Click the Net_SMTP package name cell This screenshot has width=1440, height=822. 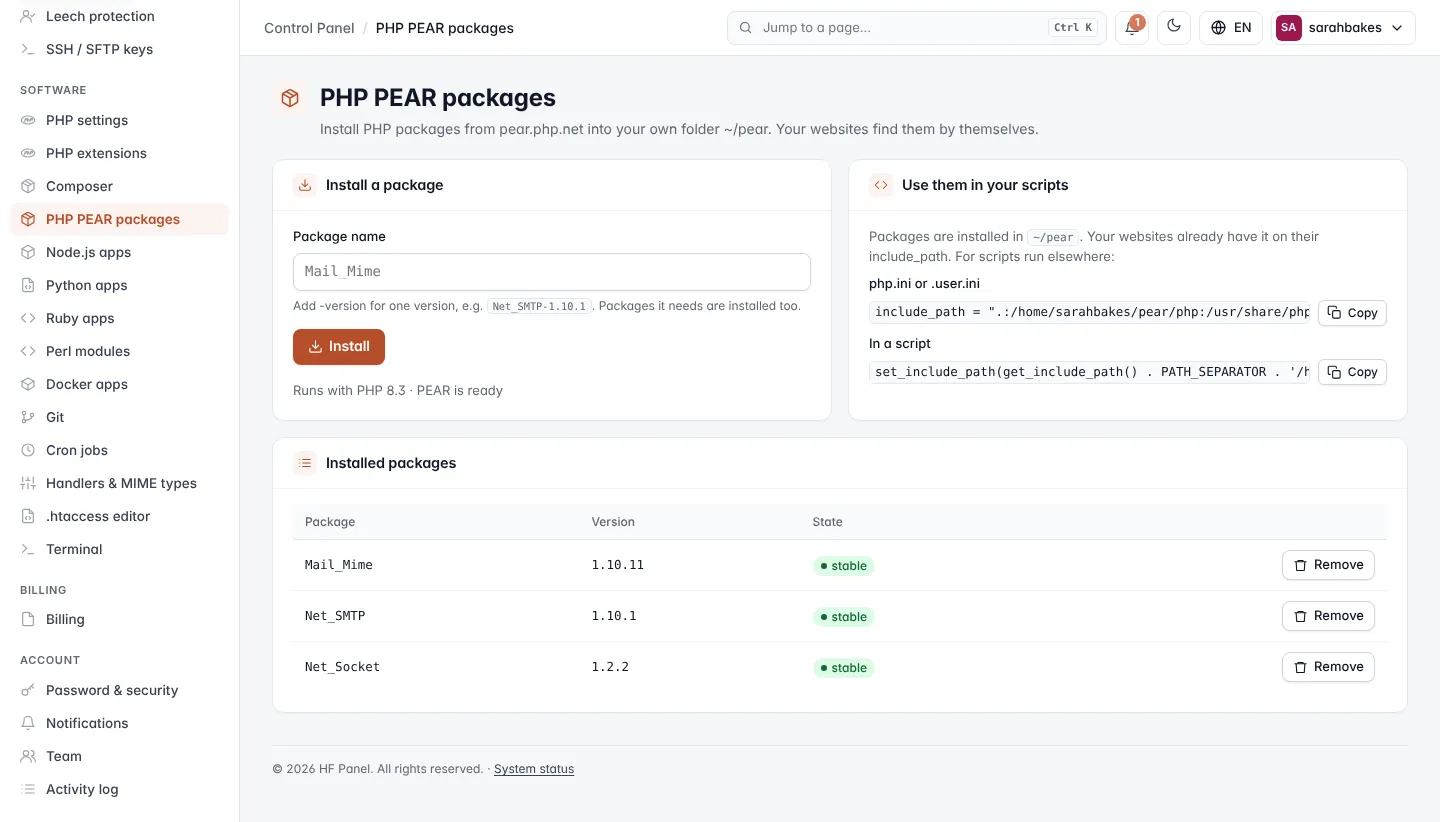(x=335, y=616)
